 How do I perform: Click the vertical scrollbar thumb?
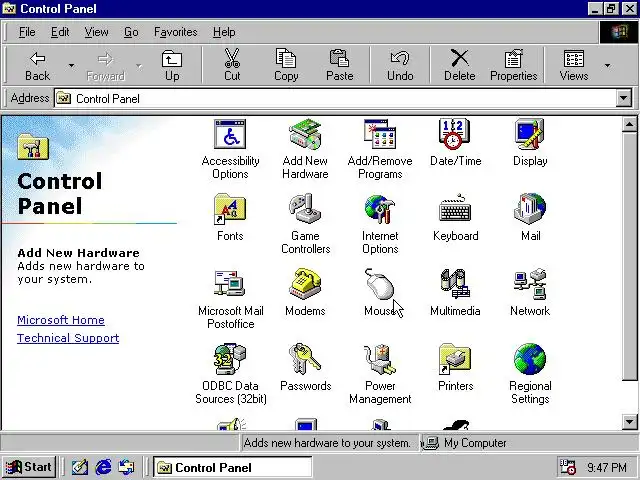pos(629,256)
